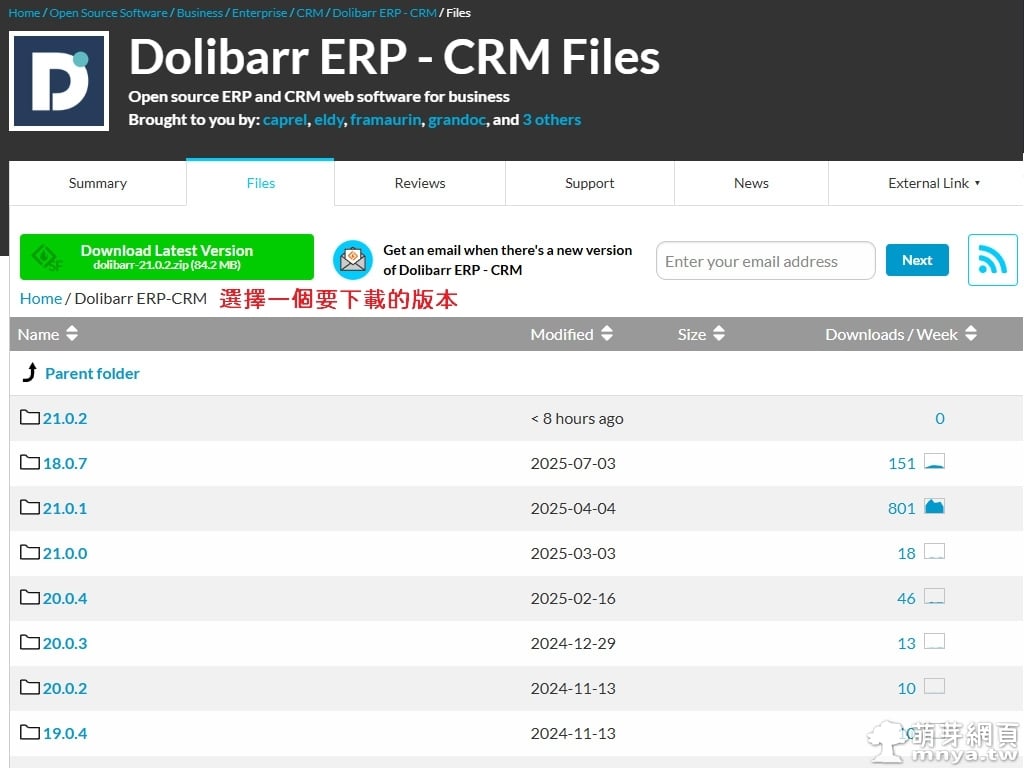Open download stats chart for 21.0.1
This screenshot has height=768, width=1024.
tap(934, 507)
